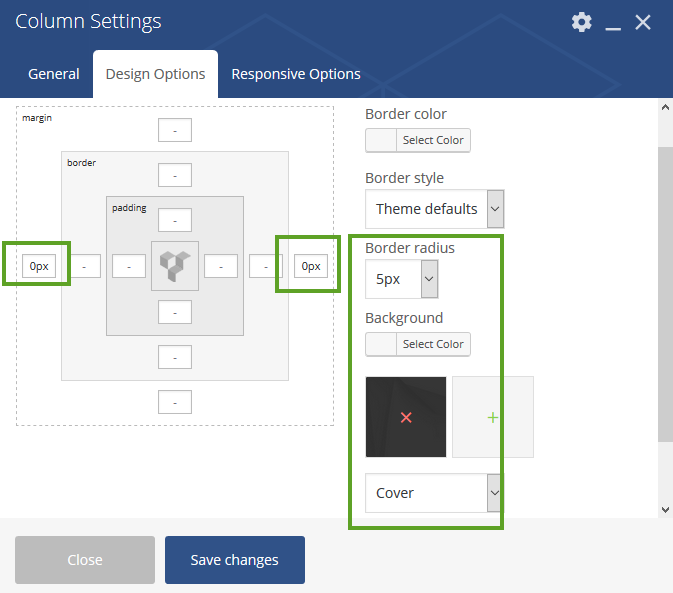Click the Visual Composer cube logo
The width and height of the screenshot is (673, 593).
(x=175, y=266)
